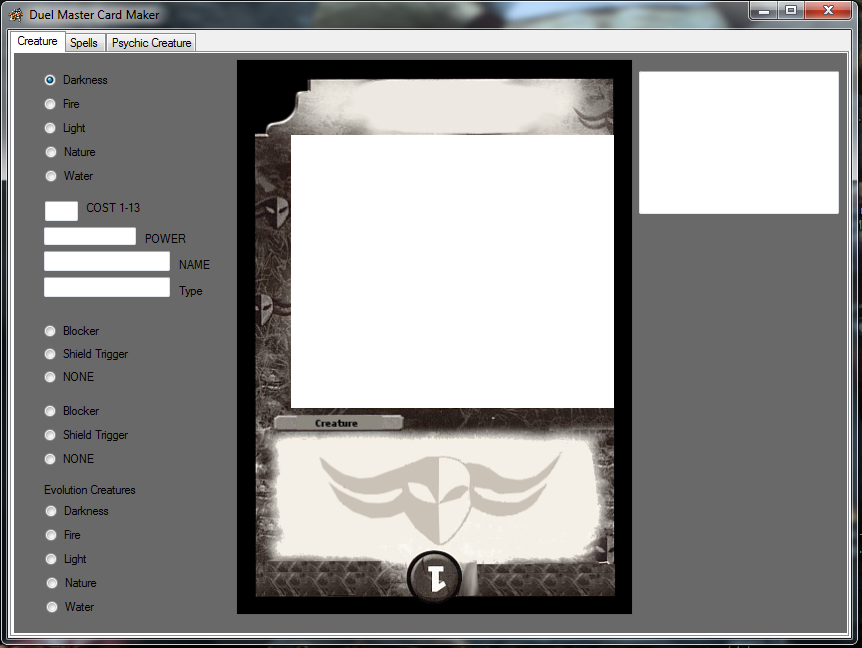The image size is (862, 648).
Task: Click the white card artwork area
Action: pos(452,272)
